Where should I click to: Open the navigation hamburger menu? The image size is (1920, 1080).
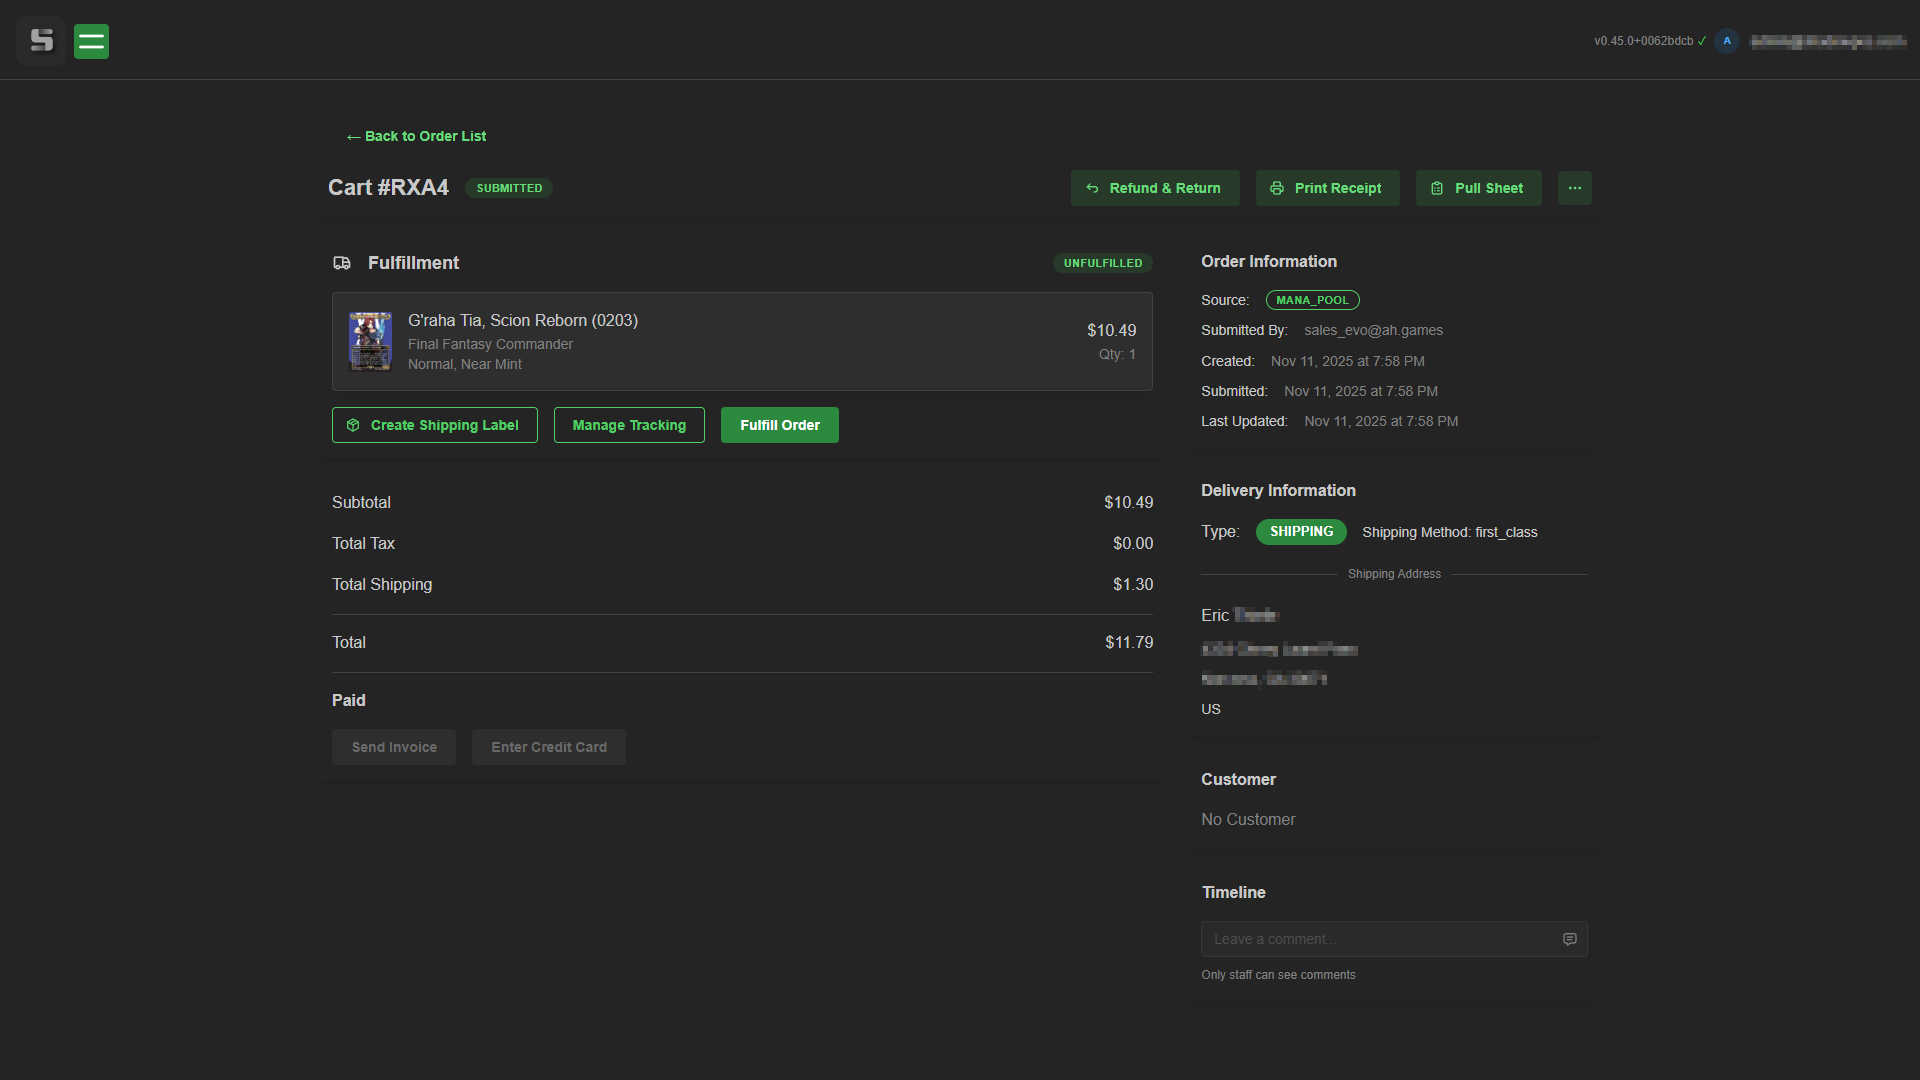coord(91,41)
